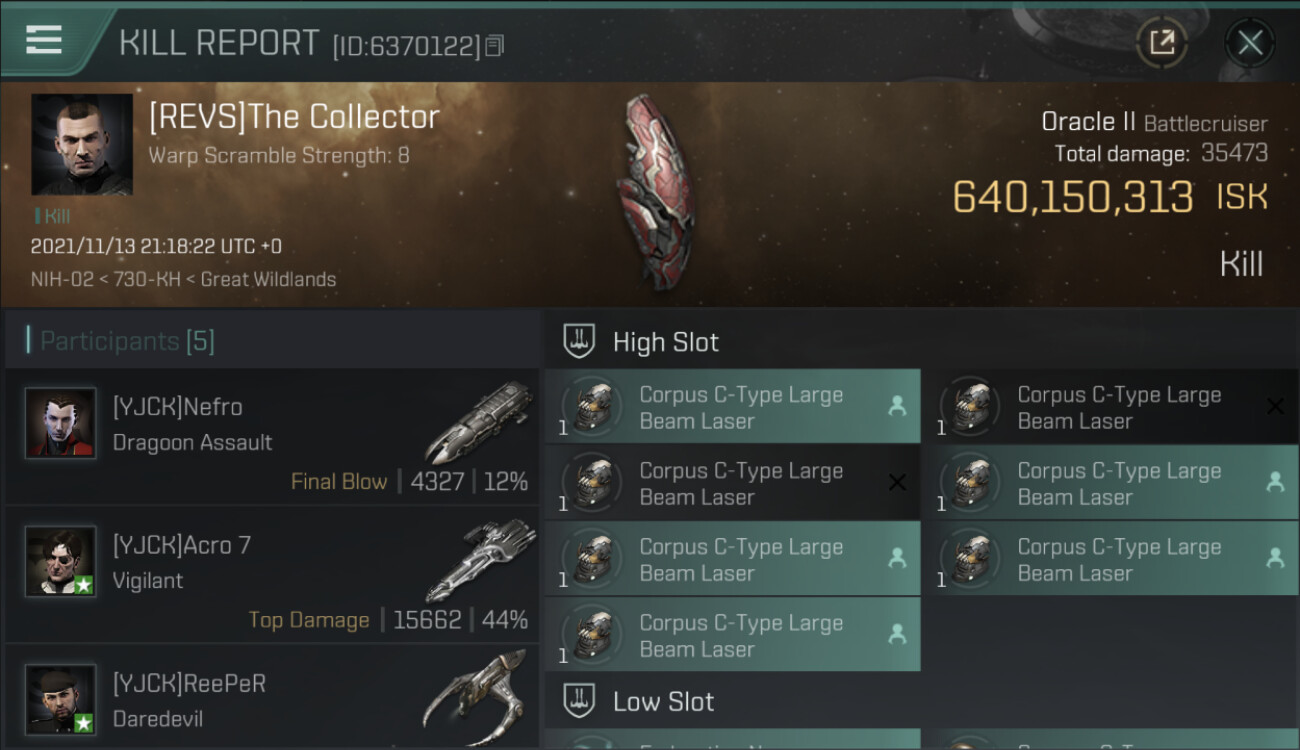Close the kill report window

pyautogui.click(x=1250, y=42)
